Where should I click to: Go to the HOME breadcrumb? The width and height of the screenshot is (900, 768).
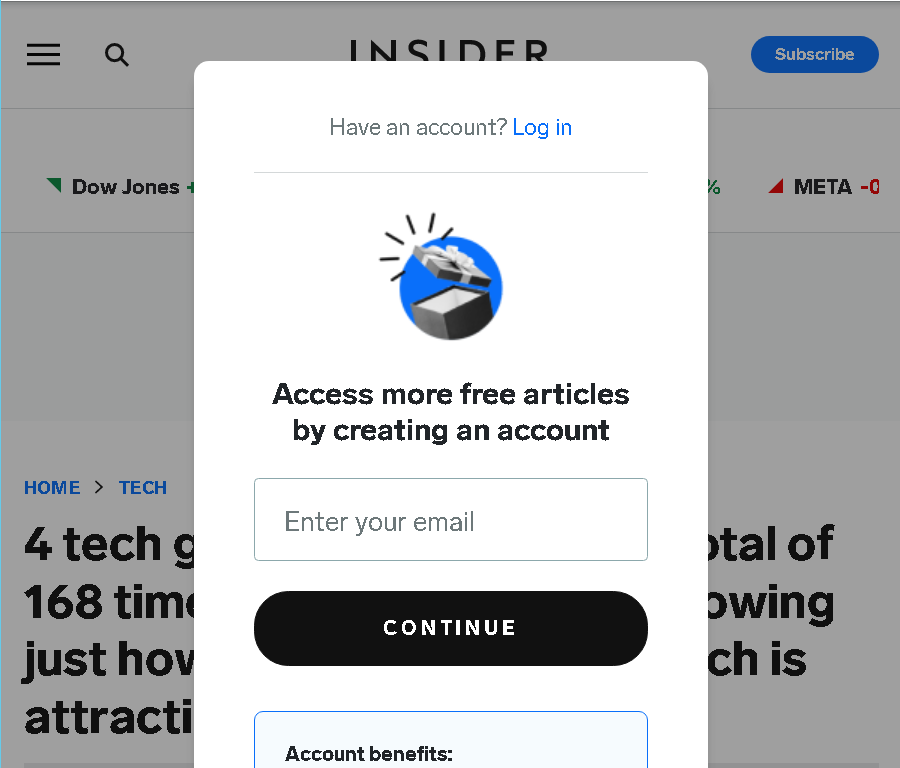(52, 488)
